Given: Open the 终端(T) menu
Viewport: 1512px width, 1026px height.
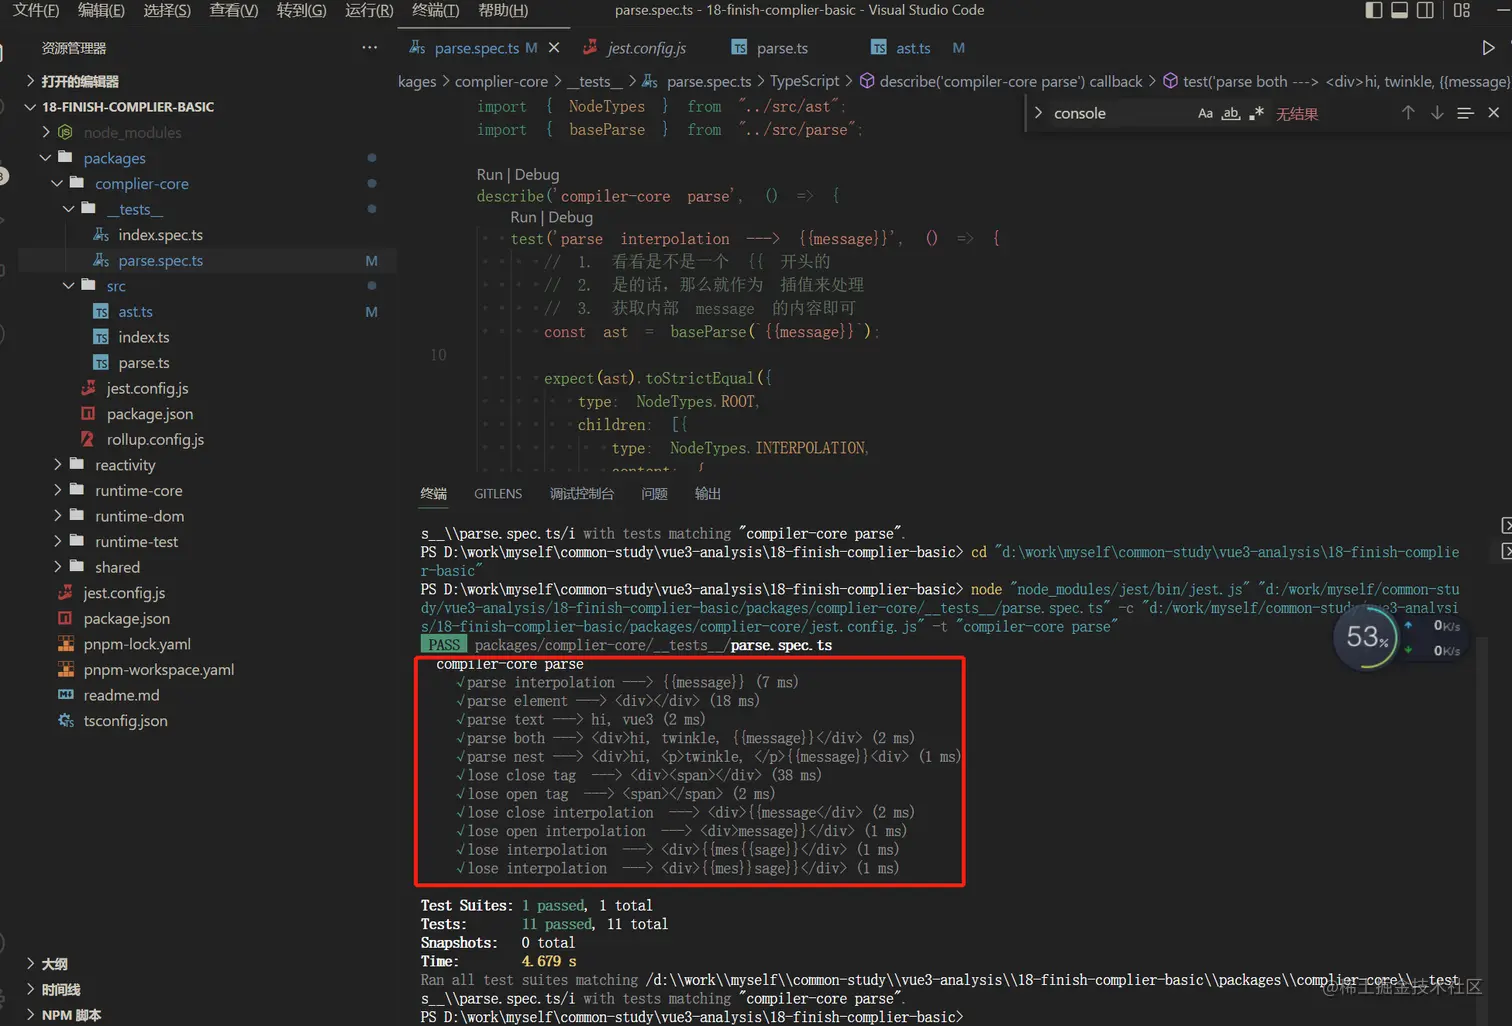Looking at the screenshot, I should (435, 10).
